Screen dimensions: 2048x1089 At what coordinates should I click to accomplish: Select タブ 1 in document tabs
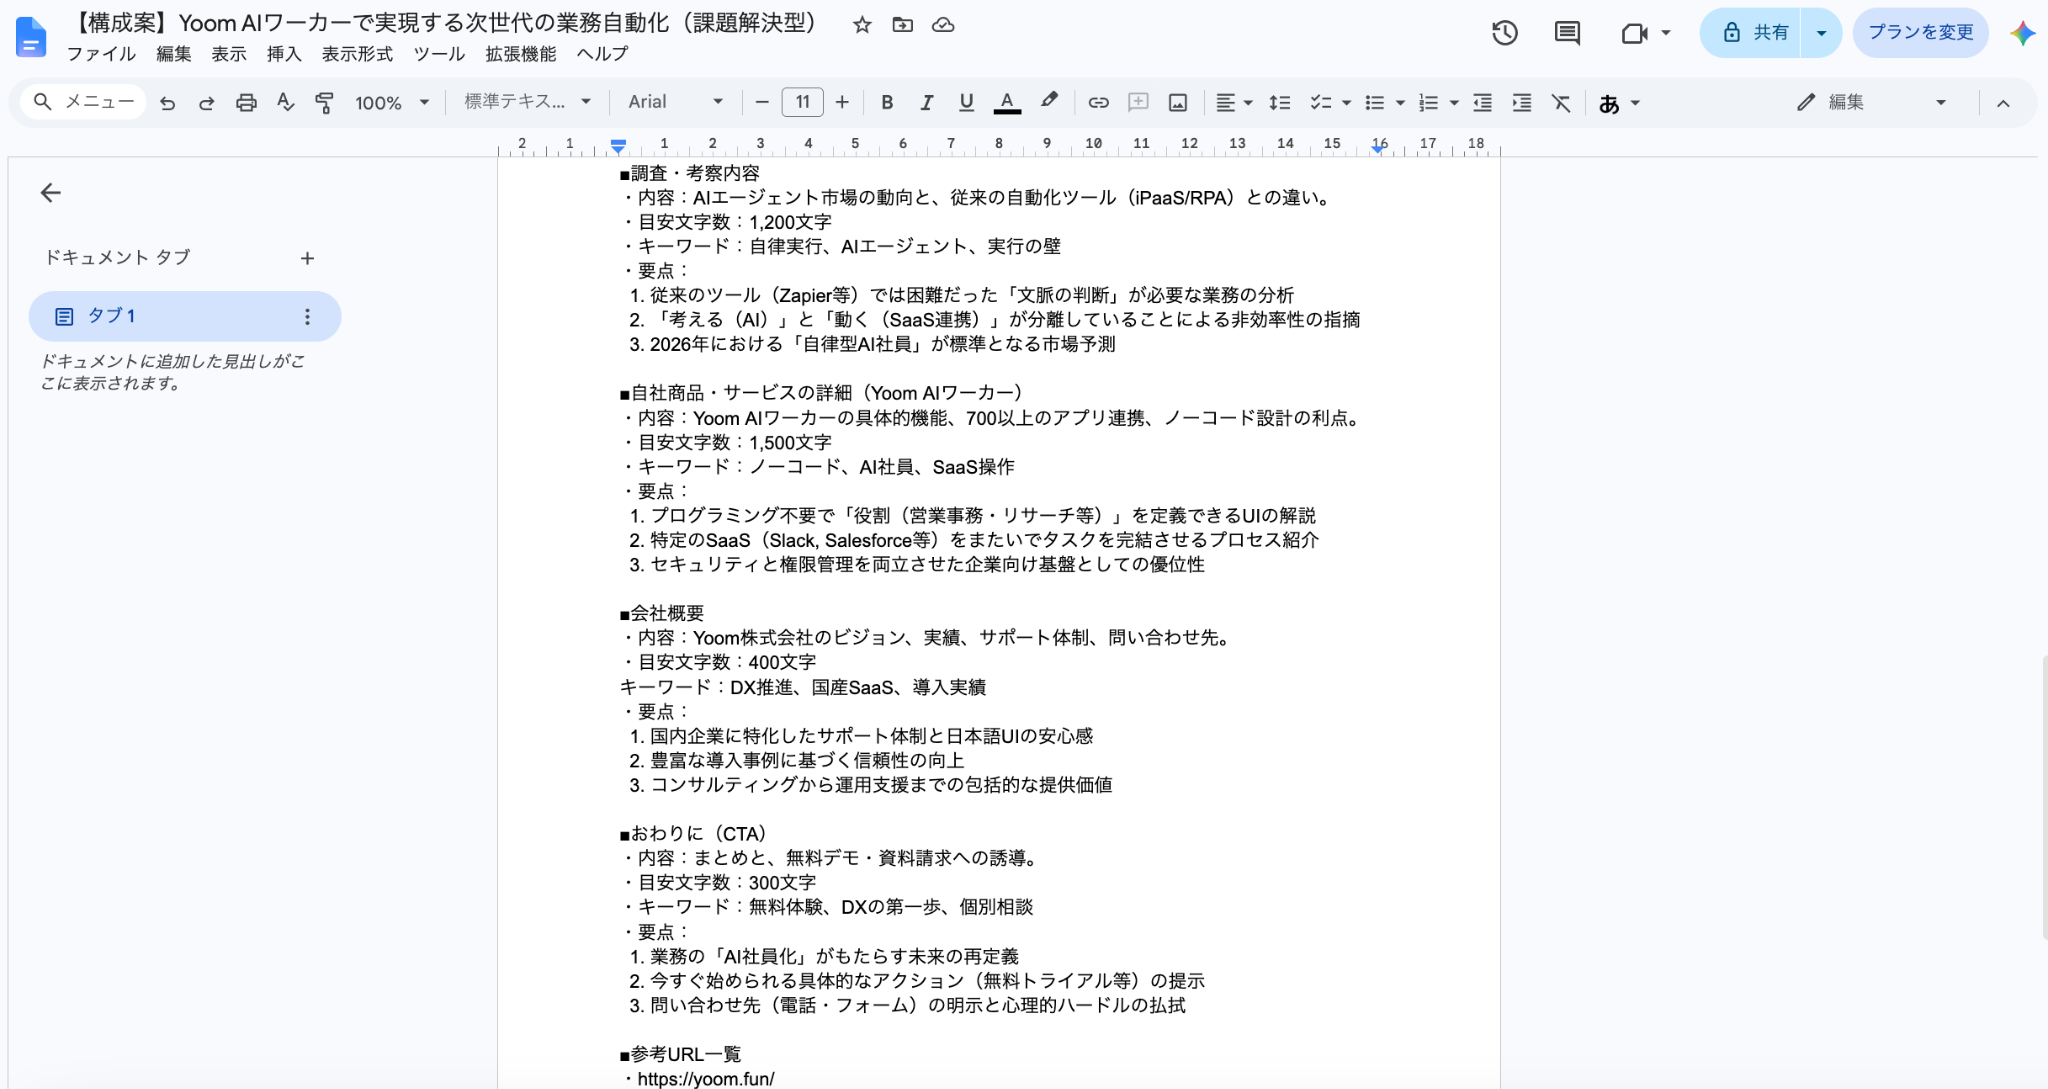point(185,316)
